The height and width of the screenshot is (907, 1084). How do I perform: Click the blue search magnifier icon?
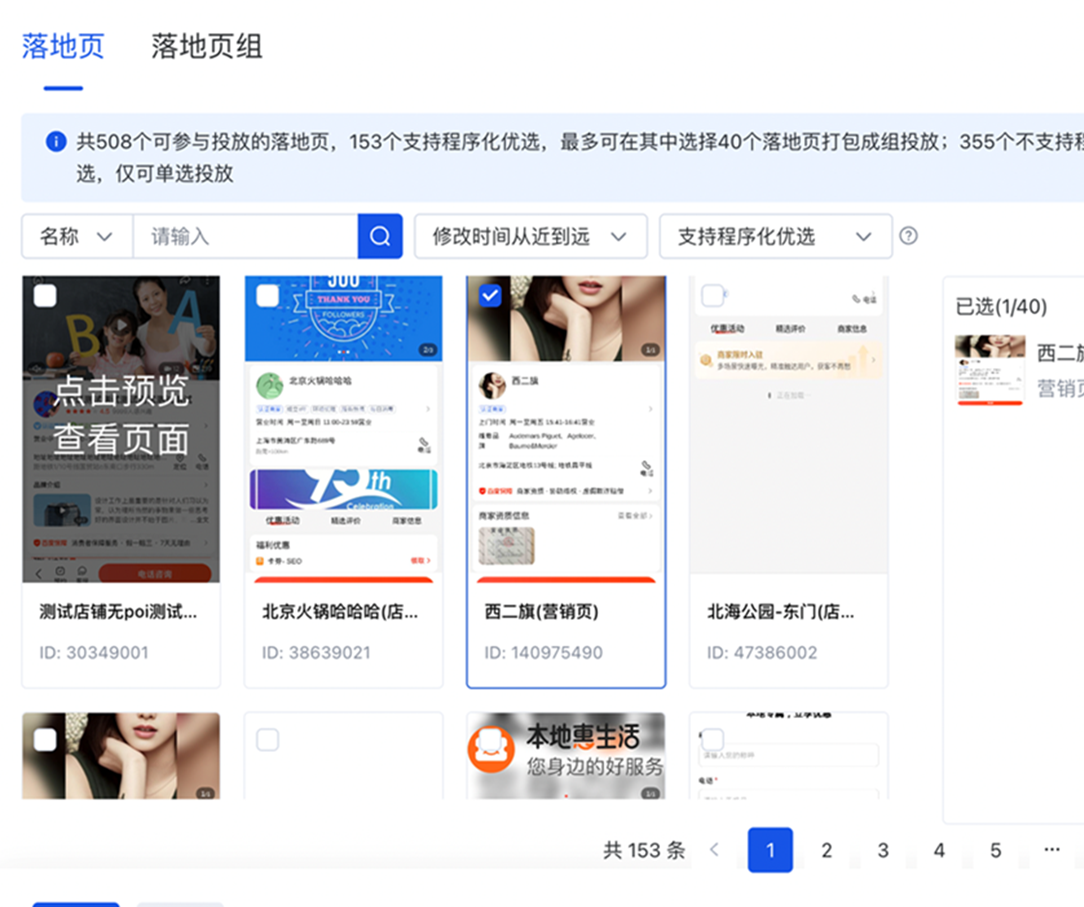(380, 237)
